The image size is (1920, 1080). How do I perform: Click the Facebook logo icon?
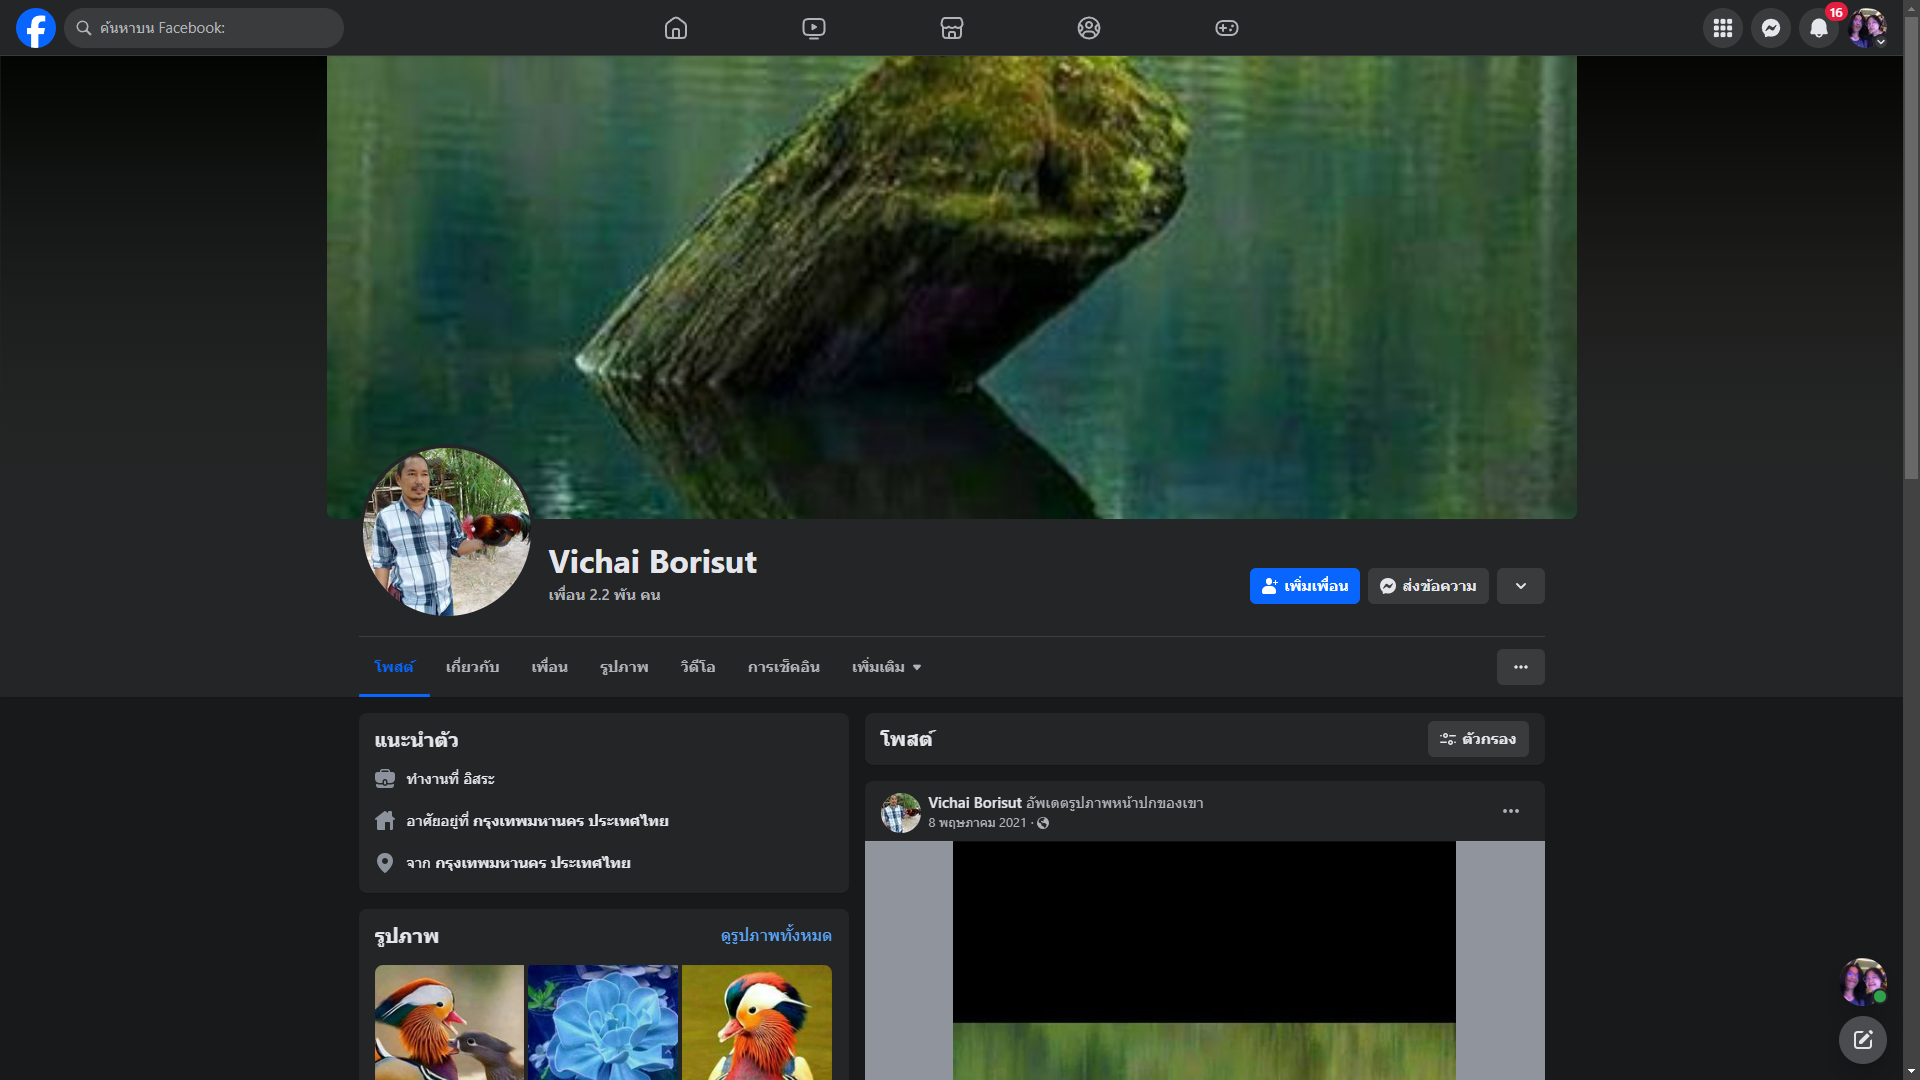pos(36,28)
